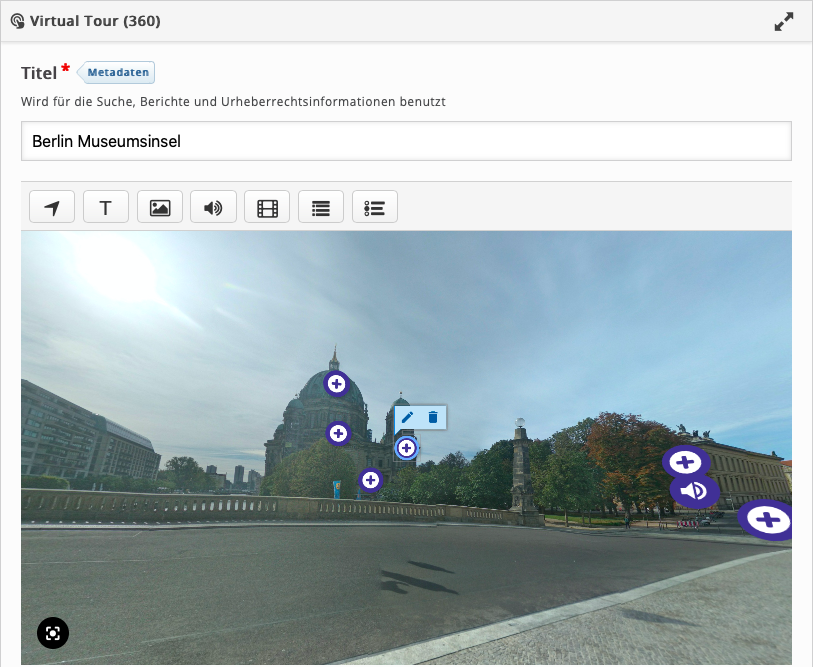Click the selected plus hotspot under the edit popup

[406, 448]
